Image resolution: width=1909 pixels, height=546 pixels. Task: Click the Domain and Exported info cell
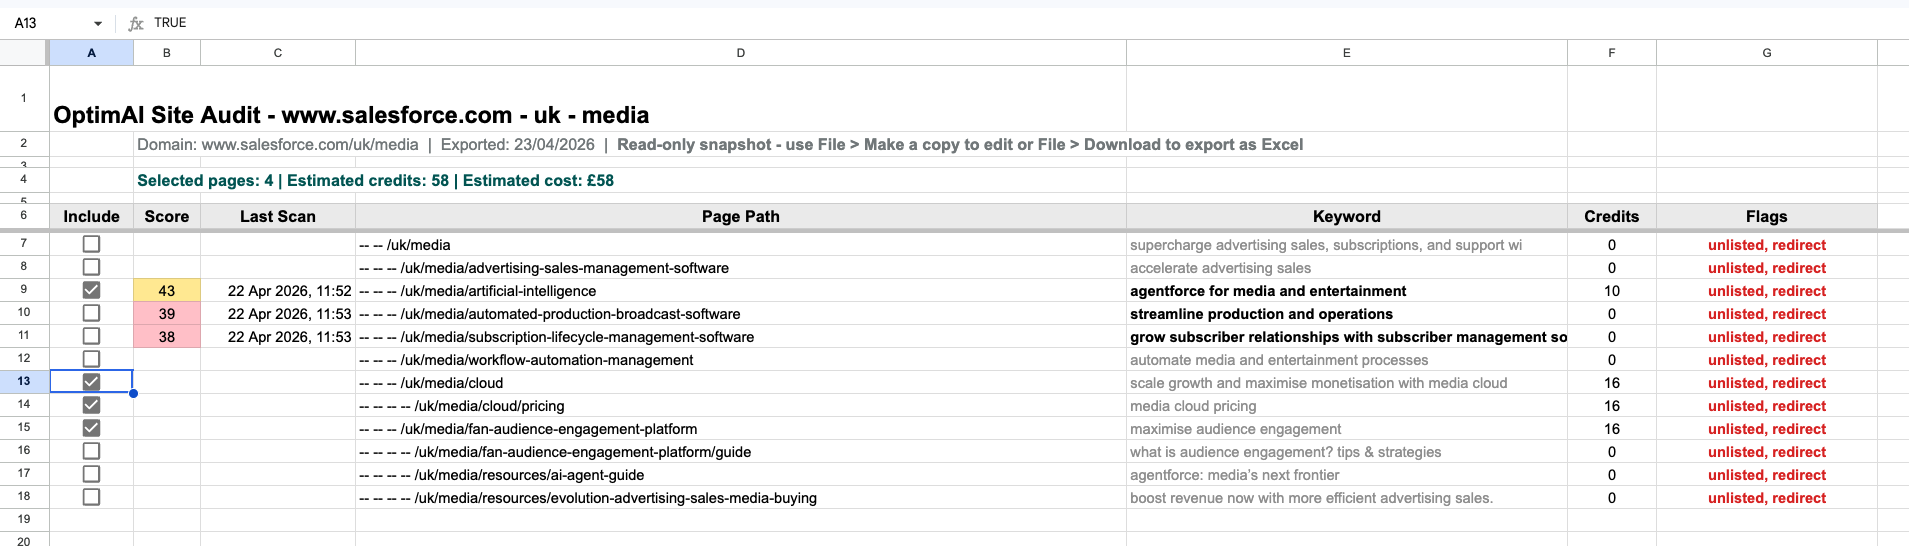pyautogui.click(x=720, y=144)
